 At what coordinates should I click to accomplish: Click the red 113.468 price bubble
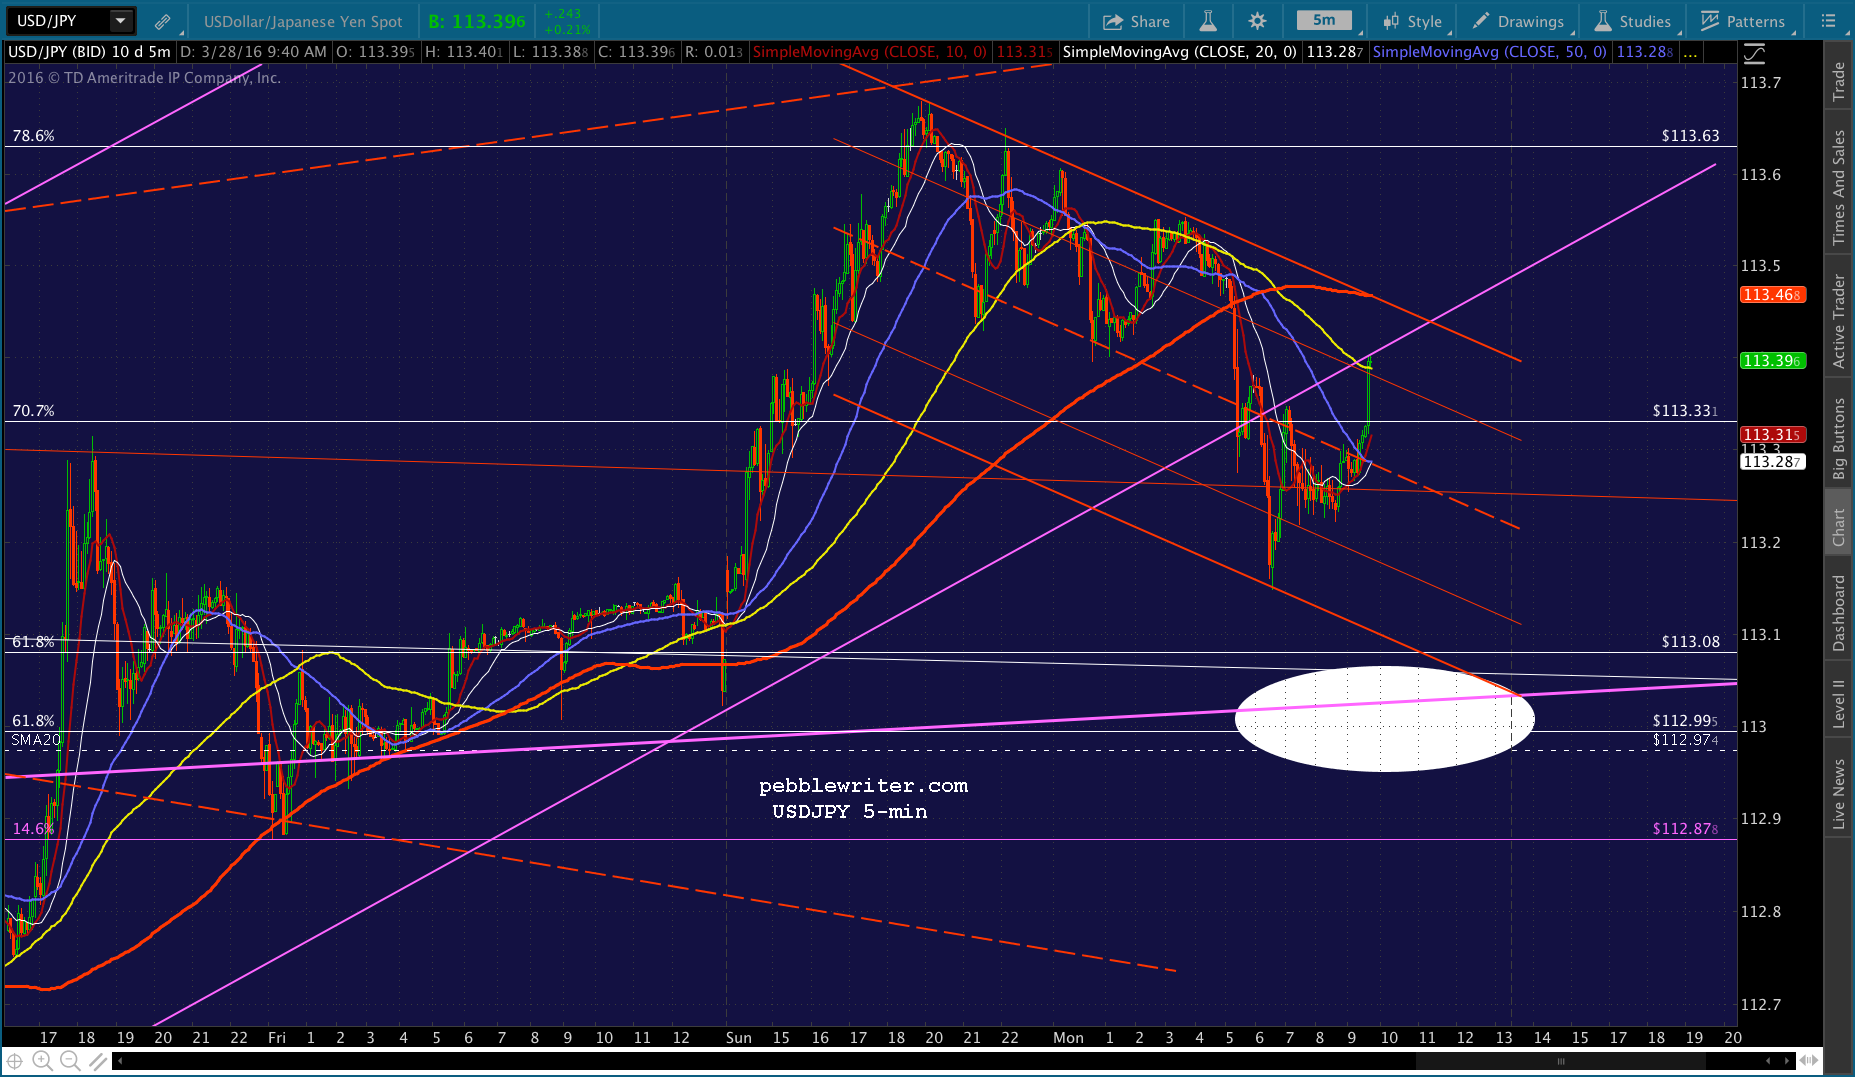[1772, 295]
